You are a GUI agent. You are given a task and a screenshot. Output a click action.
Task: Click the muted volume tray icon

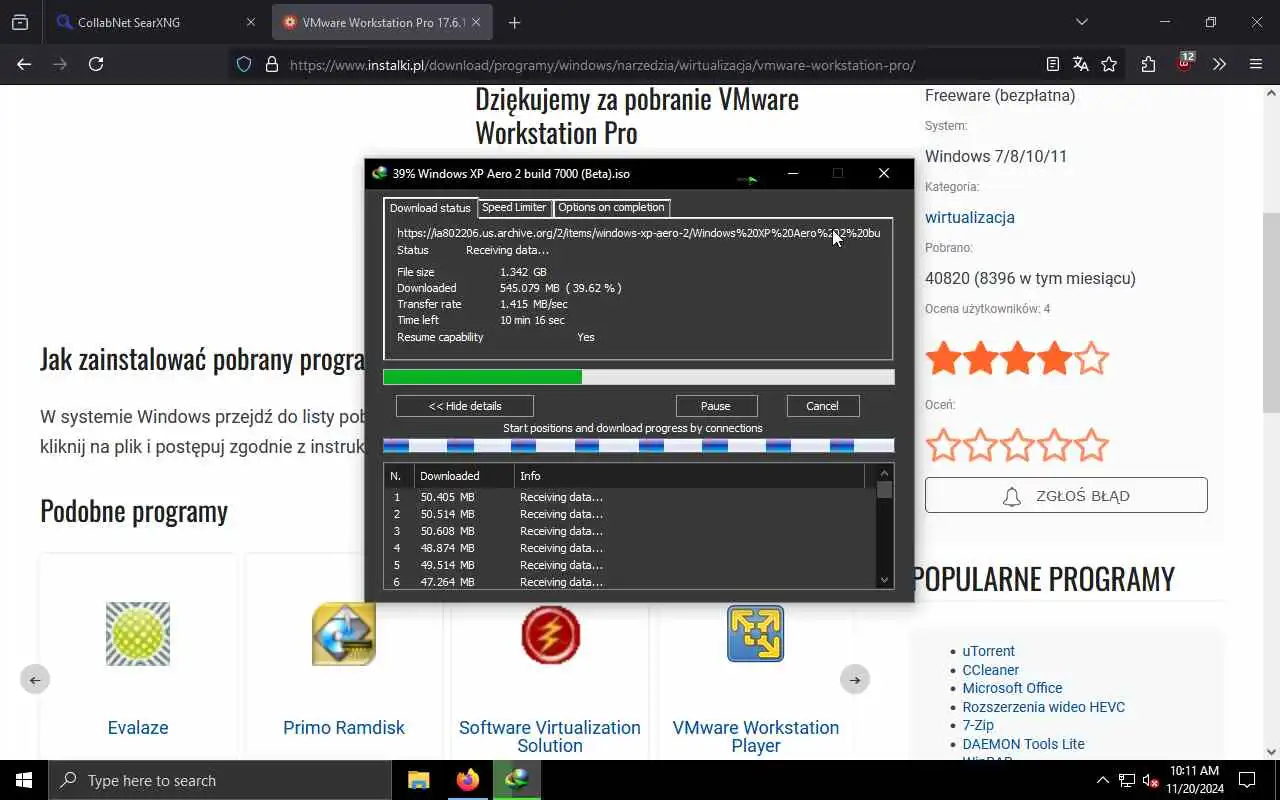click(1151, 780)
